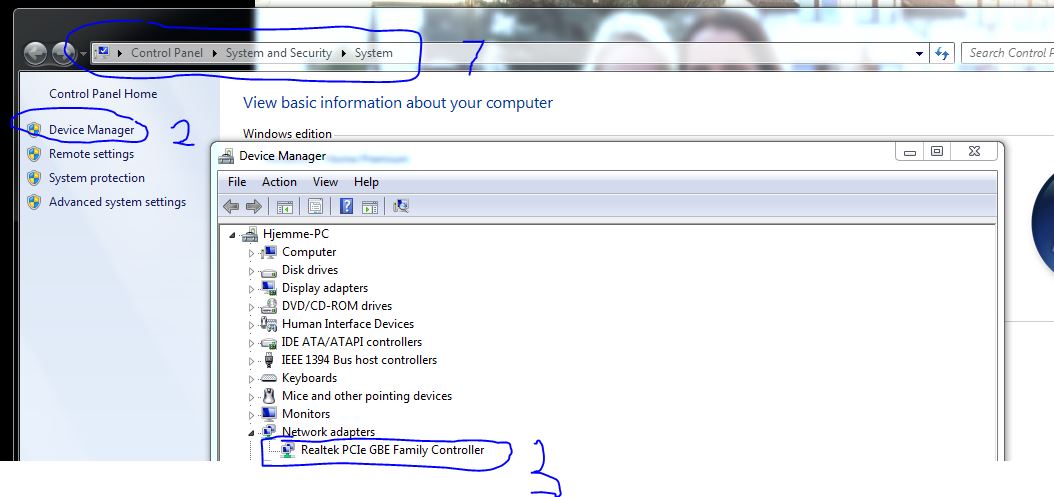
Task: Open the File menu
Action: 237,182
